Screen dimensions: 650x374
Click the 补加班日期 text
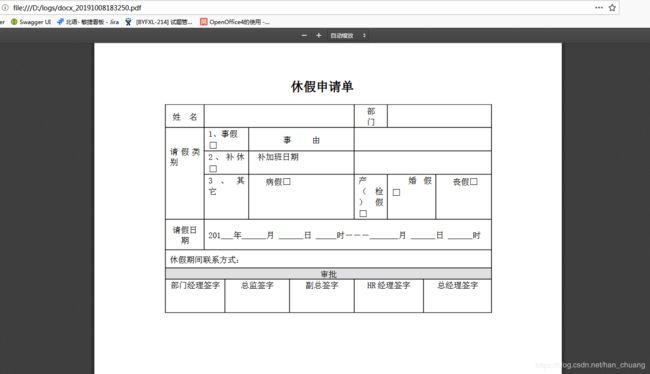point(278,157)
